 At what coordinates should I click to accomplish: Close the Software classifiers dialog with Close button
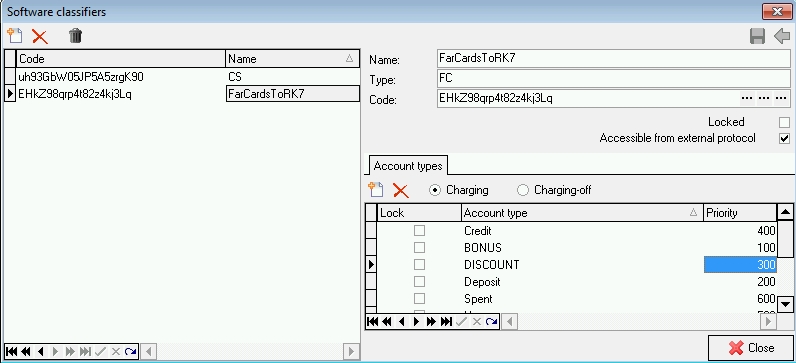[751, 348]
